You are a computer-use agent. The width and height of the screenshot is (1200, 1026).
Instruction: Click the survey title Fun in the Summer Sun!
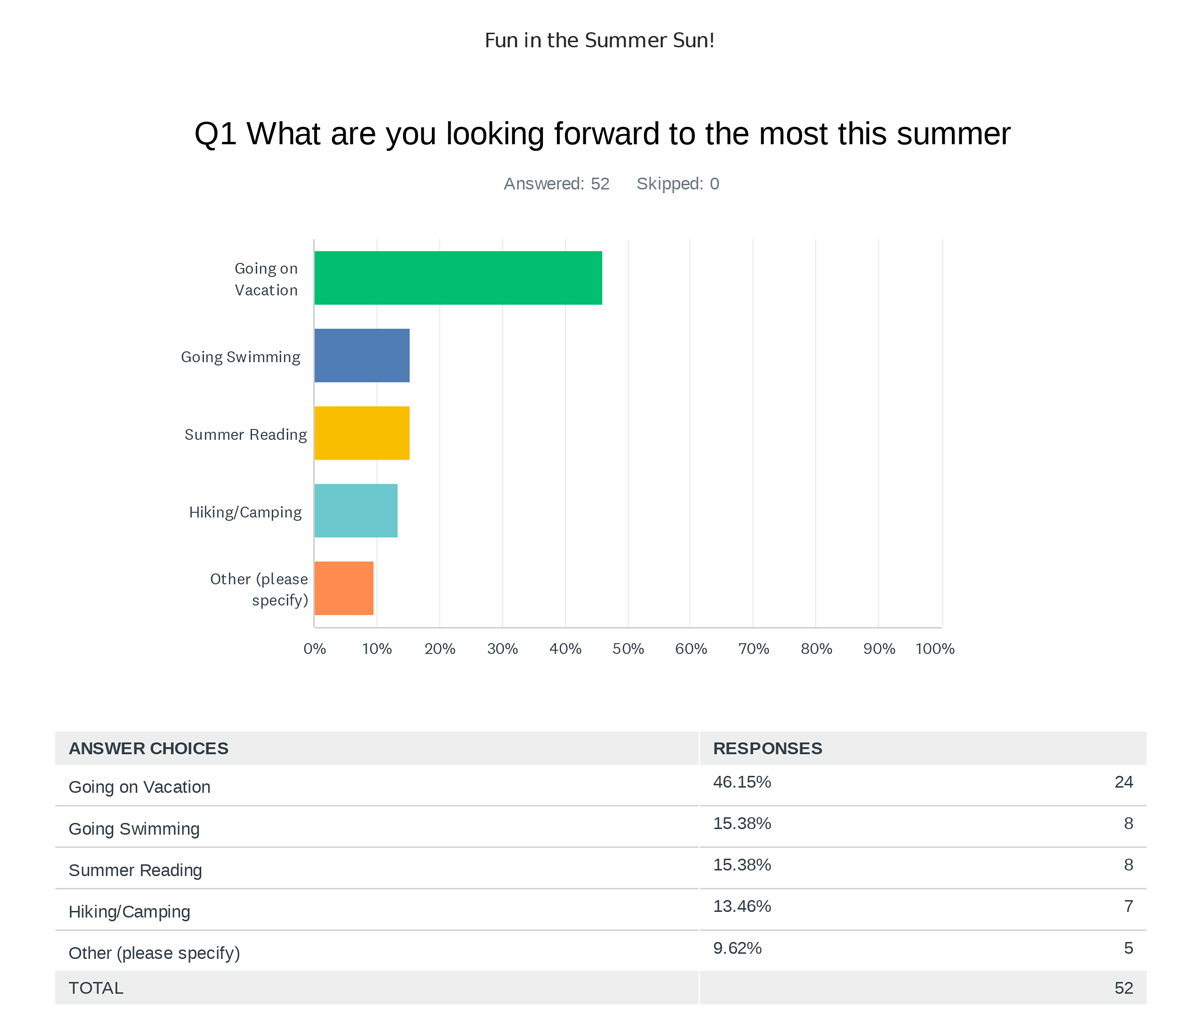[599, 41]
